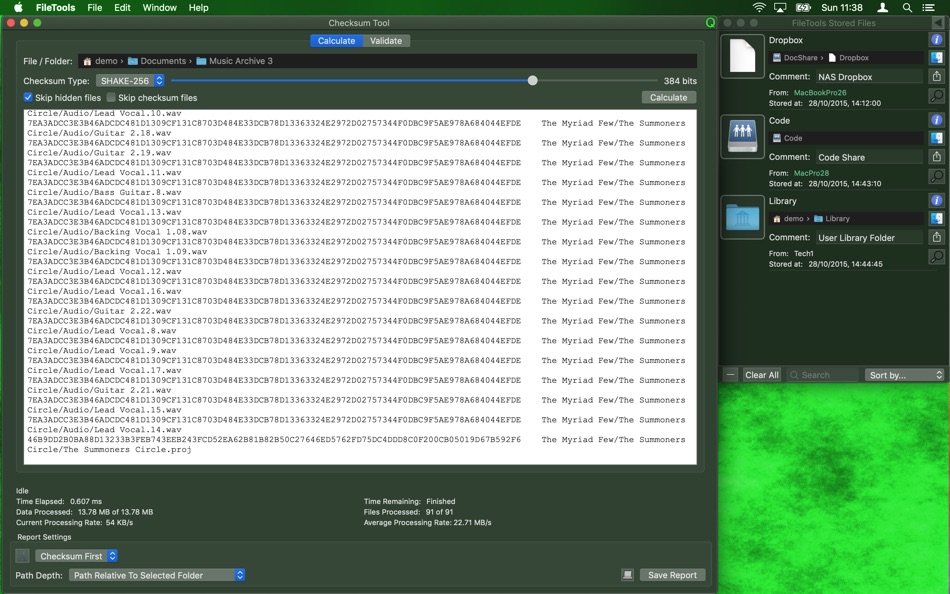The width and height of the screenshot is (950, 594).
Task: Click the print report icon
Action: (x=628, y=575)
